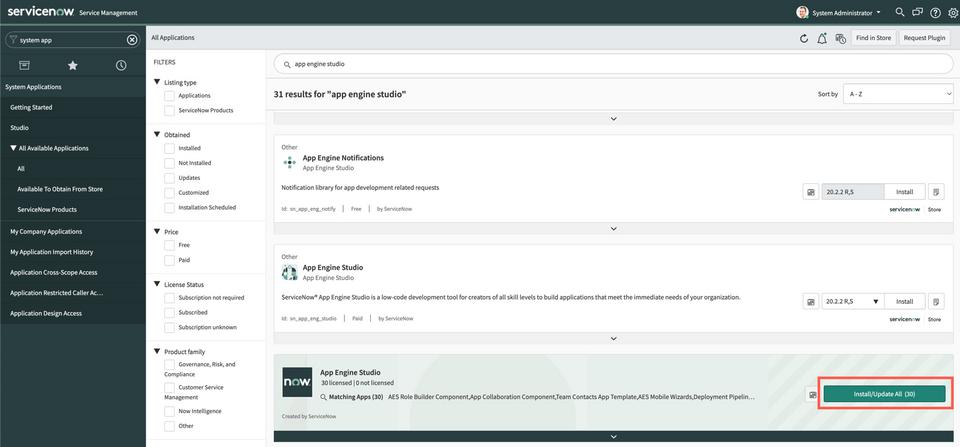
Task: Click Request Plugin button
Action: (924, 38)
